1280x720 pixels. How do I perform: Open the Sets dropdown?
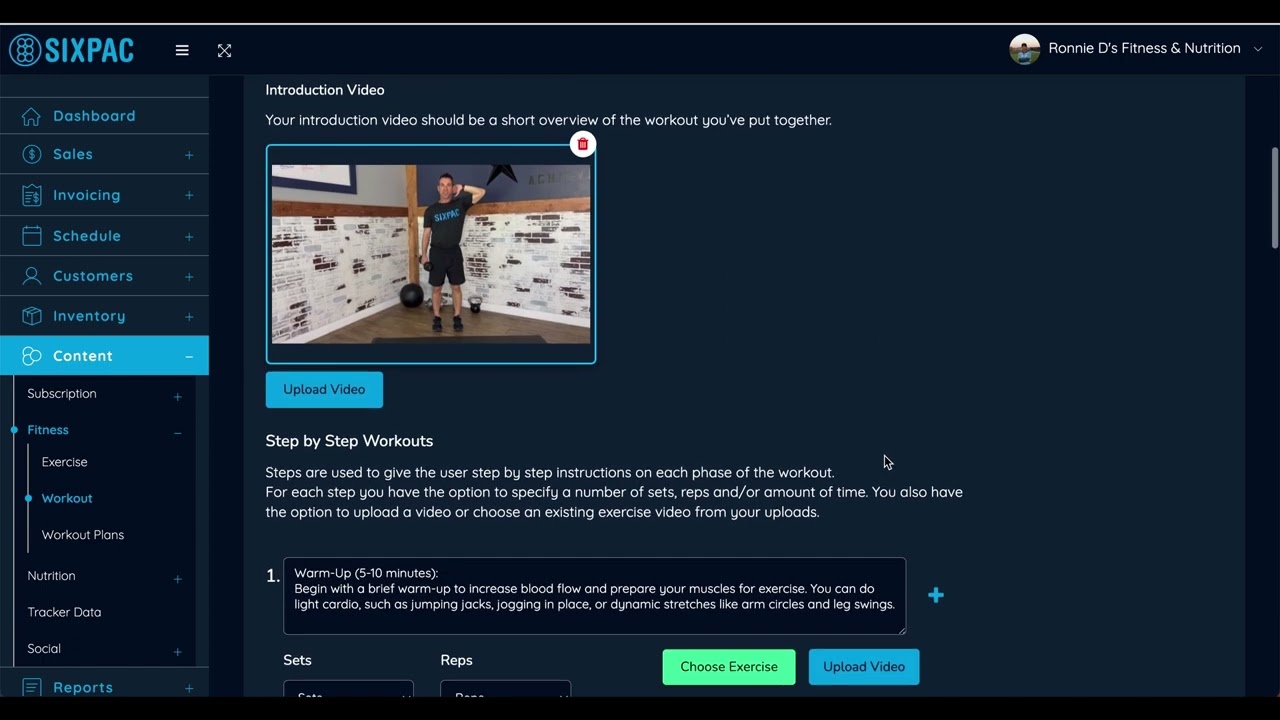[349, 690]
